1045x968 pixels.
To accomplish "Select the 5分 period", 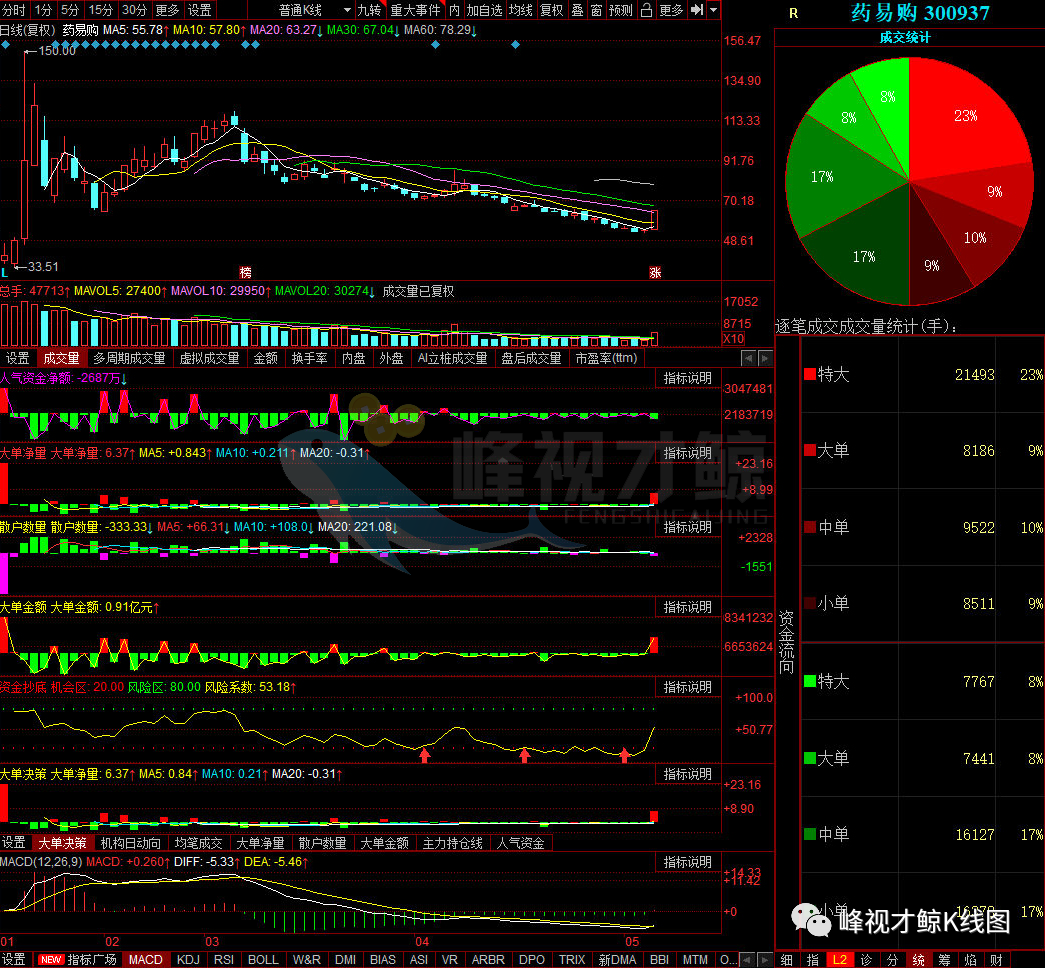I will pos(69,10).
